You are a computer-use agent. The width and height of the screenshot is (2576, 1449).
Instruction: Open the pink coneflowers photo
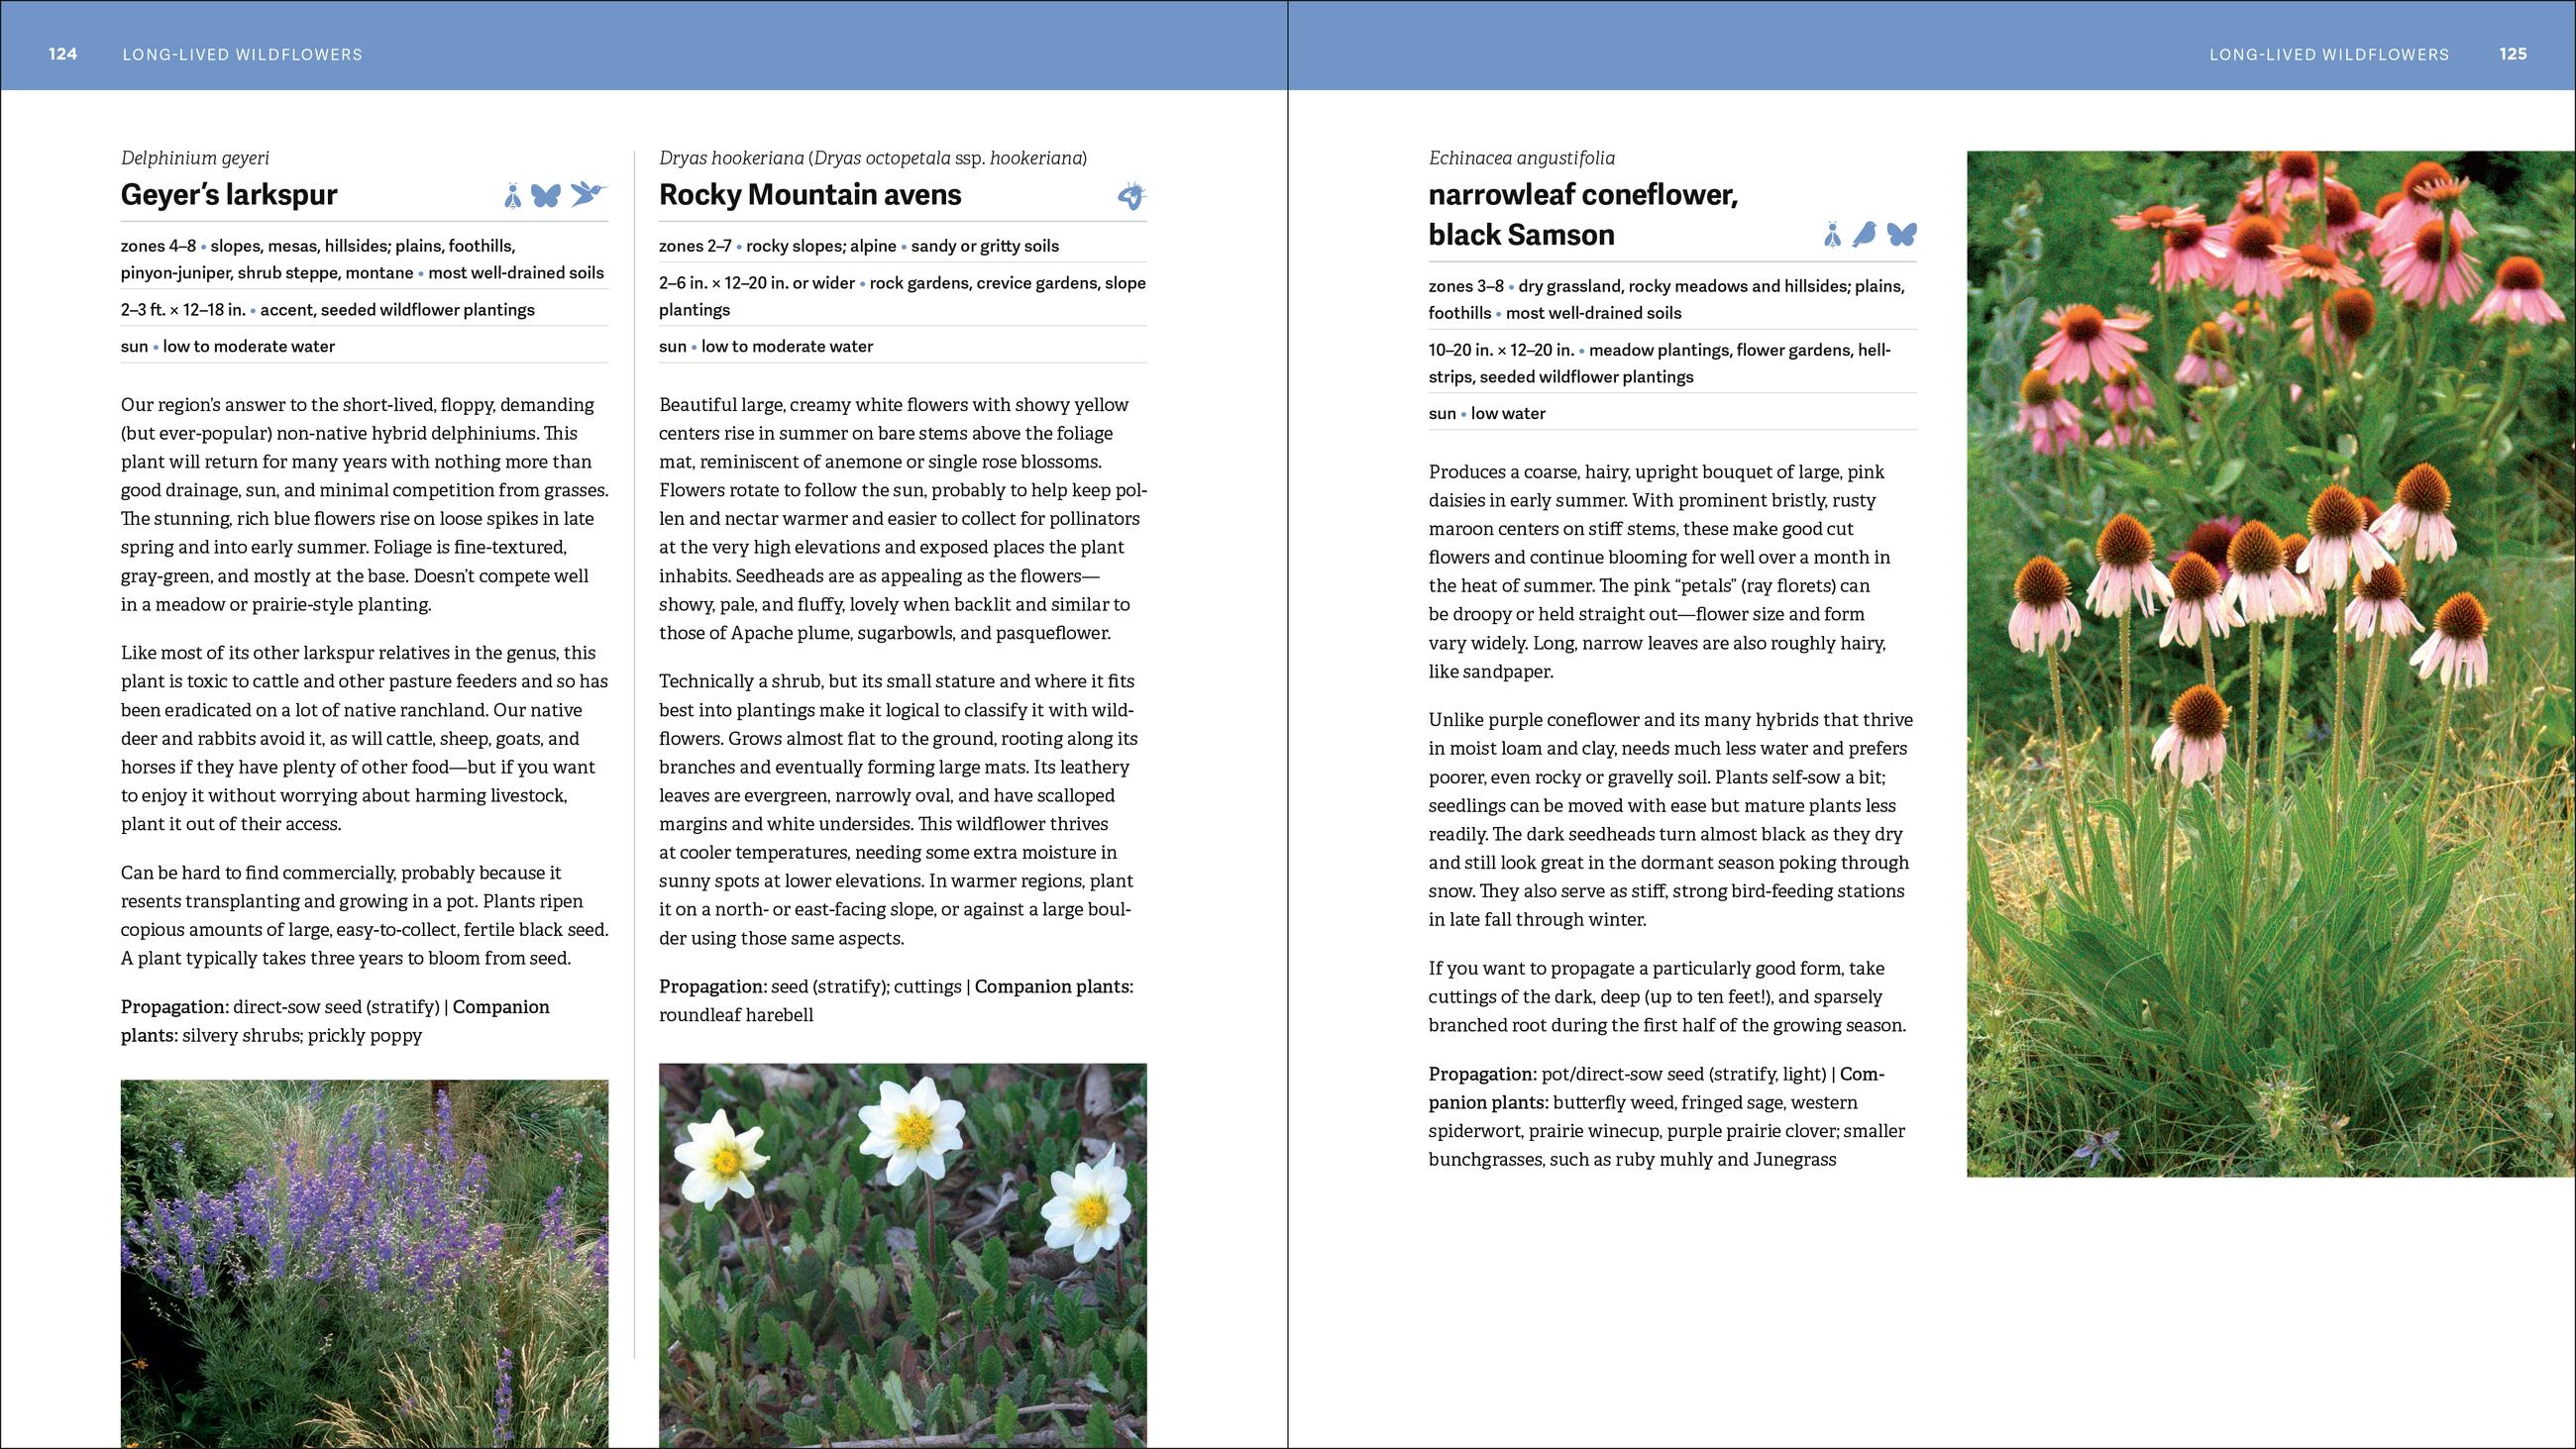[x=2270, y=663]
